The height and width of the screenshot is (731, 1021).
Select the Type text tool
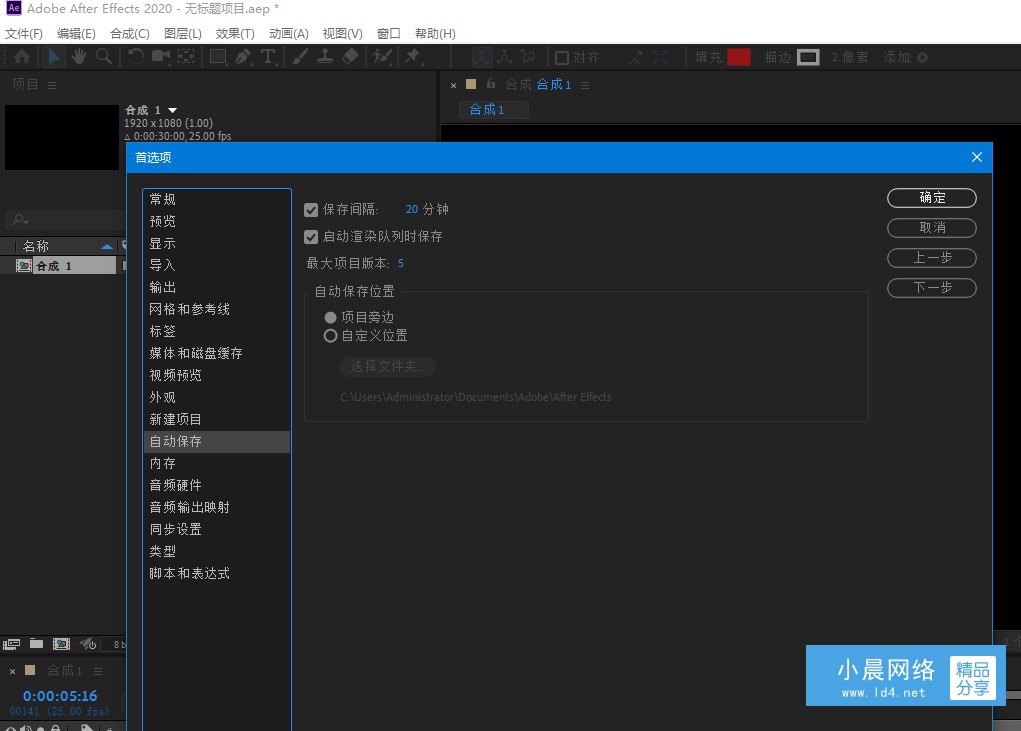(x=268, y=57)
